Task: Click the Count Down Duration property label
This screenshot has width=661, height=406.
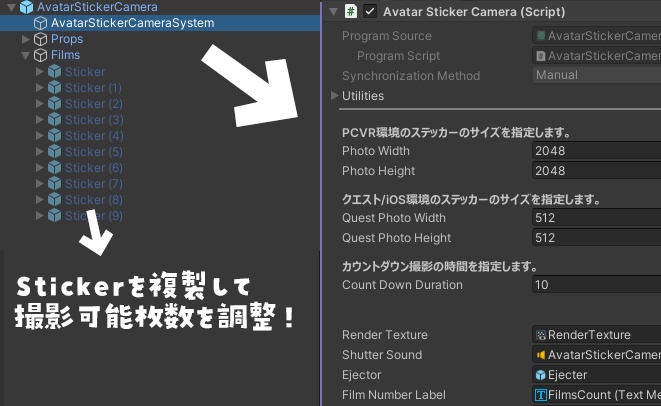Action: point(402,285)
